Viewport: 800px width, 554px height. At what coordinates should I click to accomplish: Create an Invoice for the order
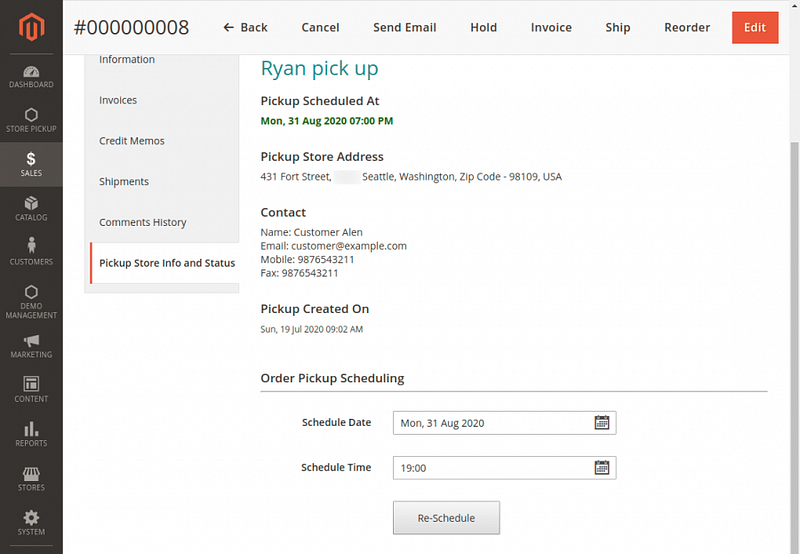tap(551, 28)
